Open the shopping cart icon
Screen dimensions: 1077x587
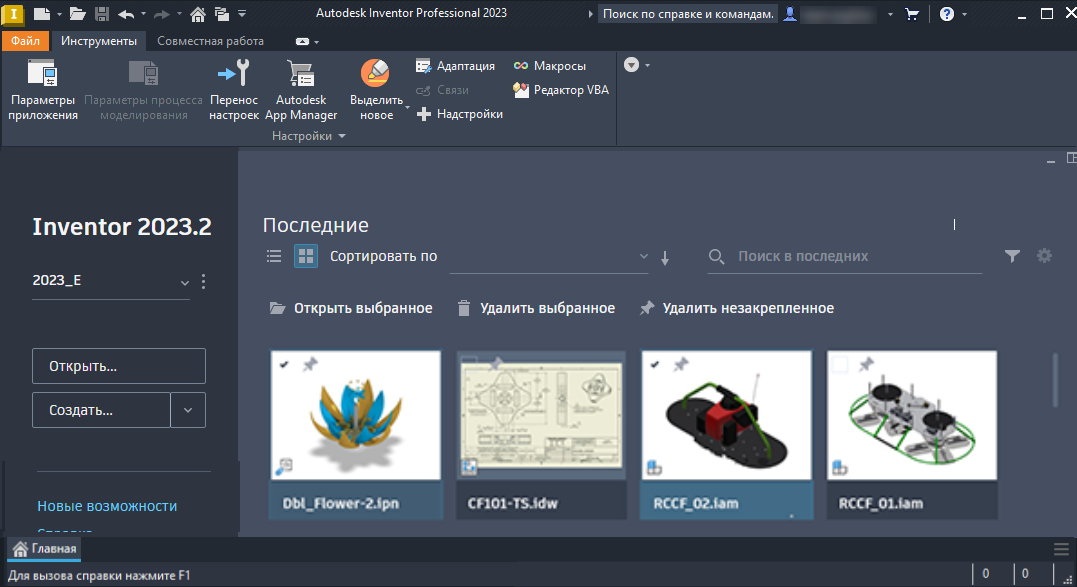912,14
